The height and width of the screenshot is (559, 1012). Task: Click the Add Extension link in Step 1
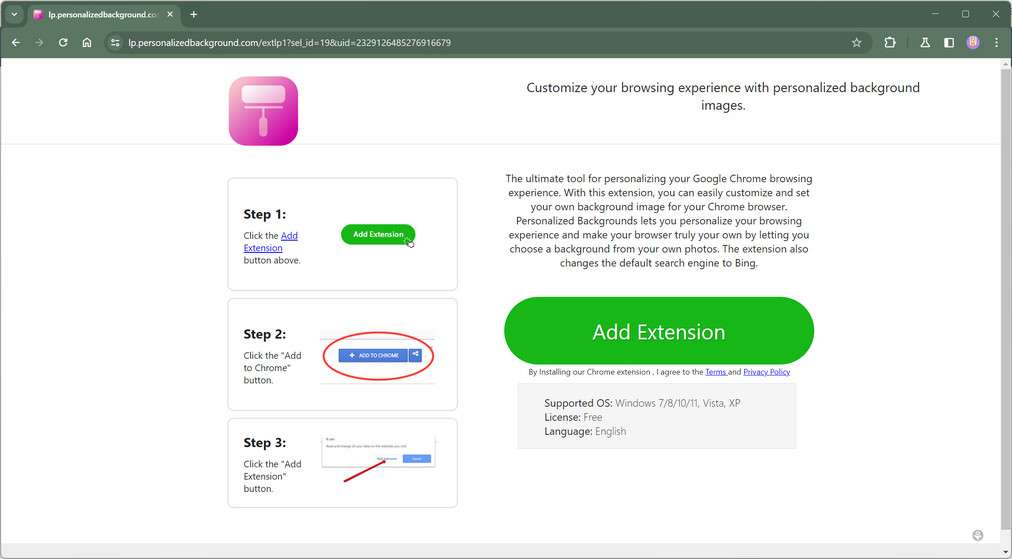(270, 242)
